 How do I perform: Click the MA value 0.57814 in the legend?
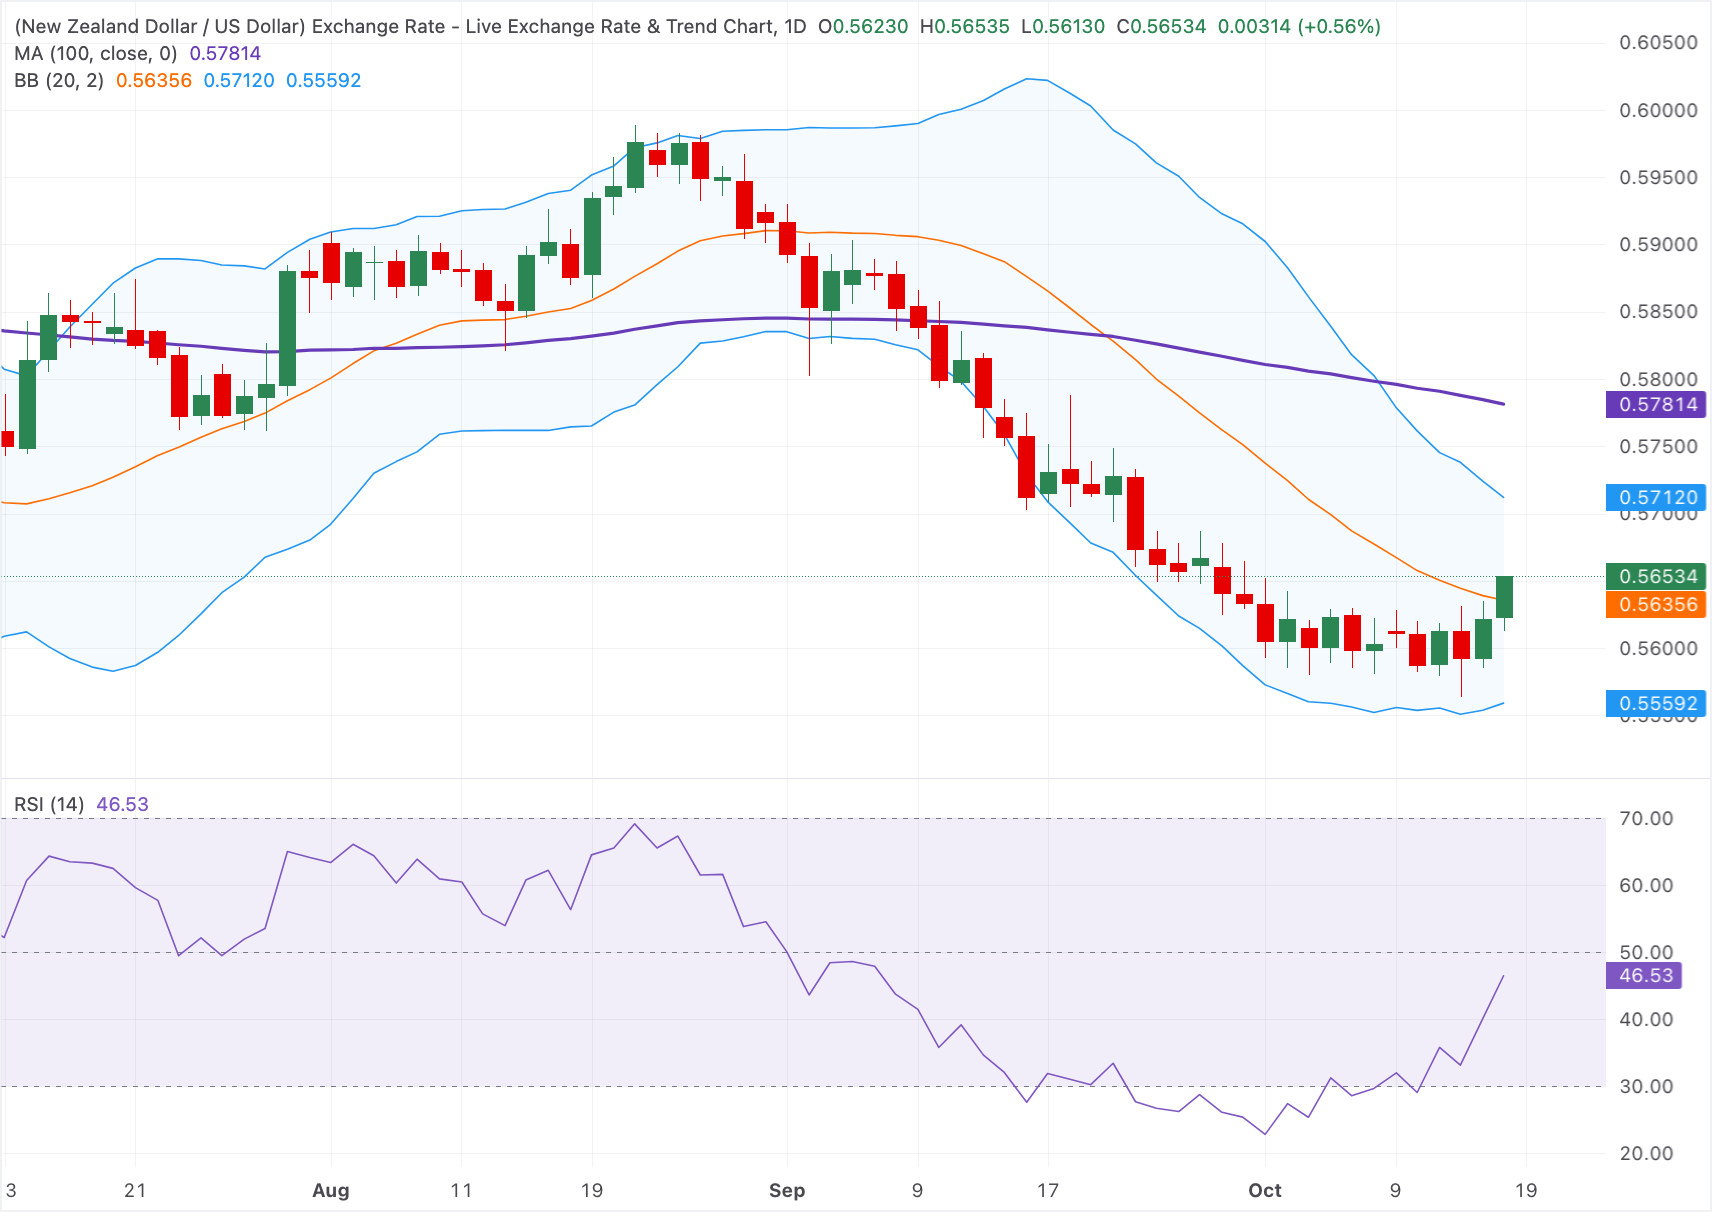(x=225, y=54)
